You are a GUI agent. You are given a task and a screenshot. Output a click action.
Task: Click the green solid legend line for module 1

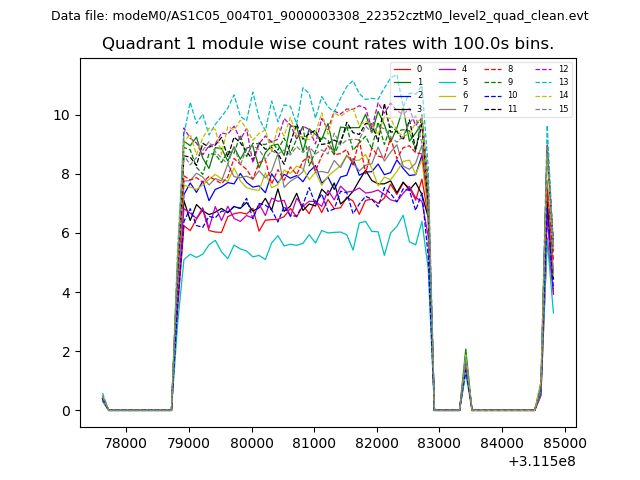tap(402, 82)
